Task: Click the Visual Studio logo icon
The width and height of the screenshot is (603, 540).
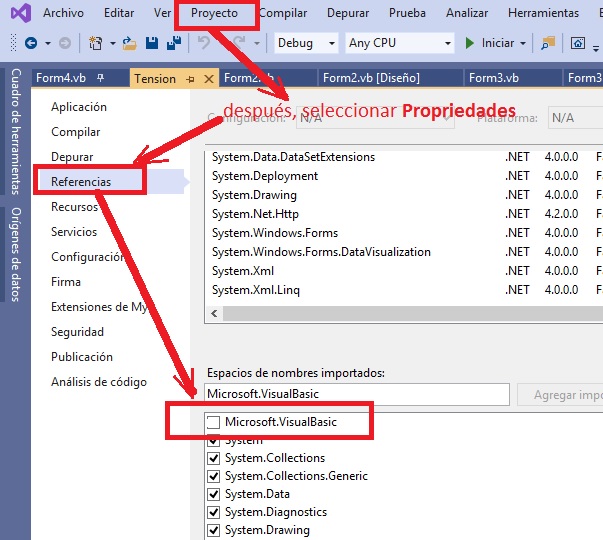Action: pos(20,13)
